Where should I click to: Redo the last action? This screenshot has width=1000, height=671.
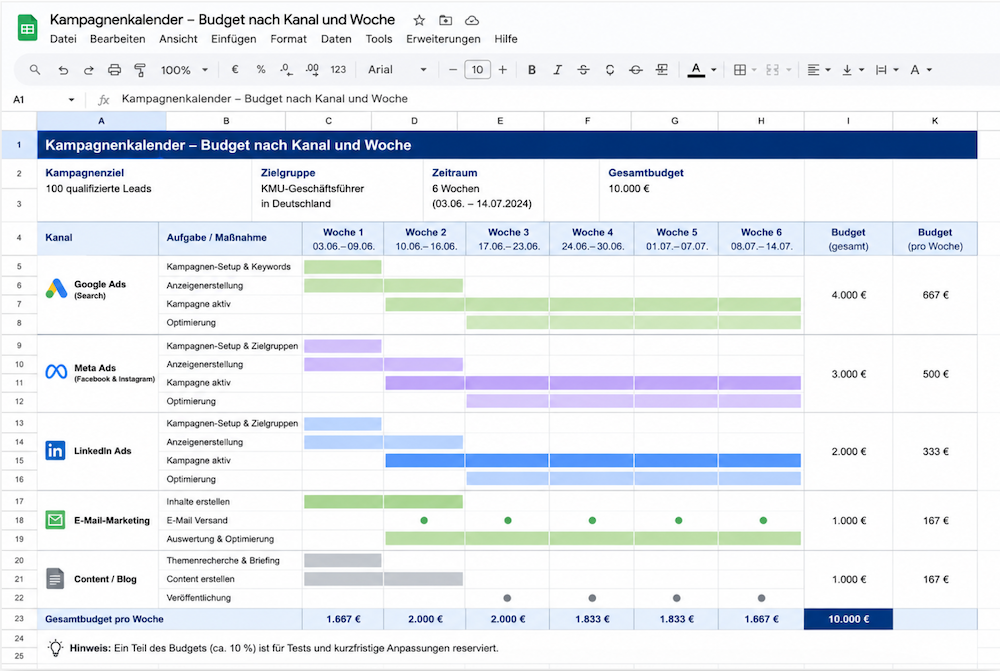89,70
